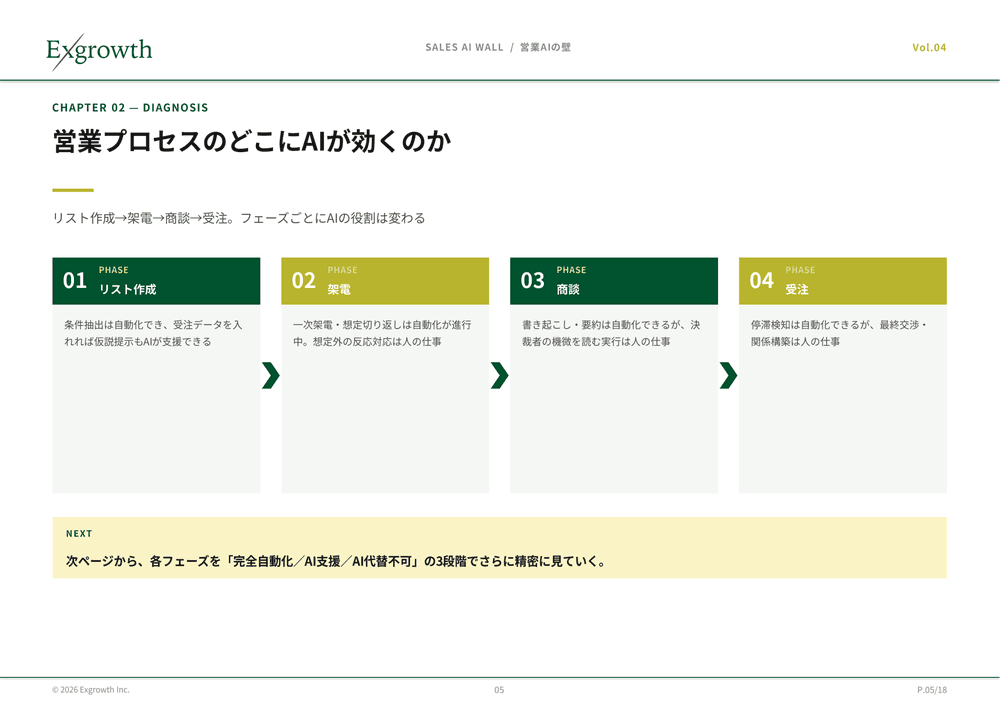This screenshot has height=708, width=1000.
Task: Click the number '01' in phase header
Action: pos(75,281)
